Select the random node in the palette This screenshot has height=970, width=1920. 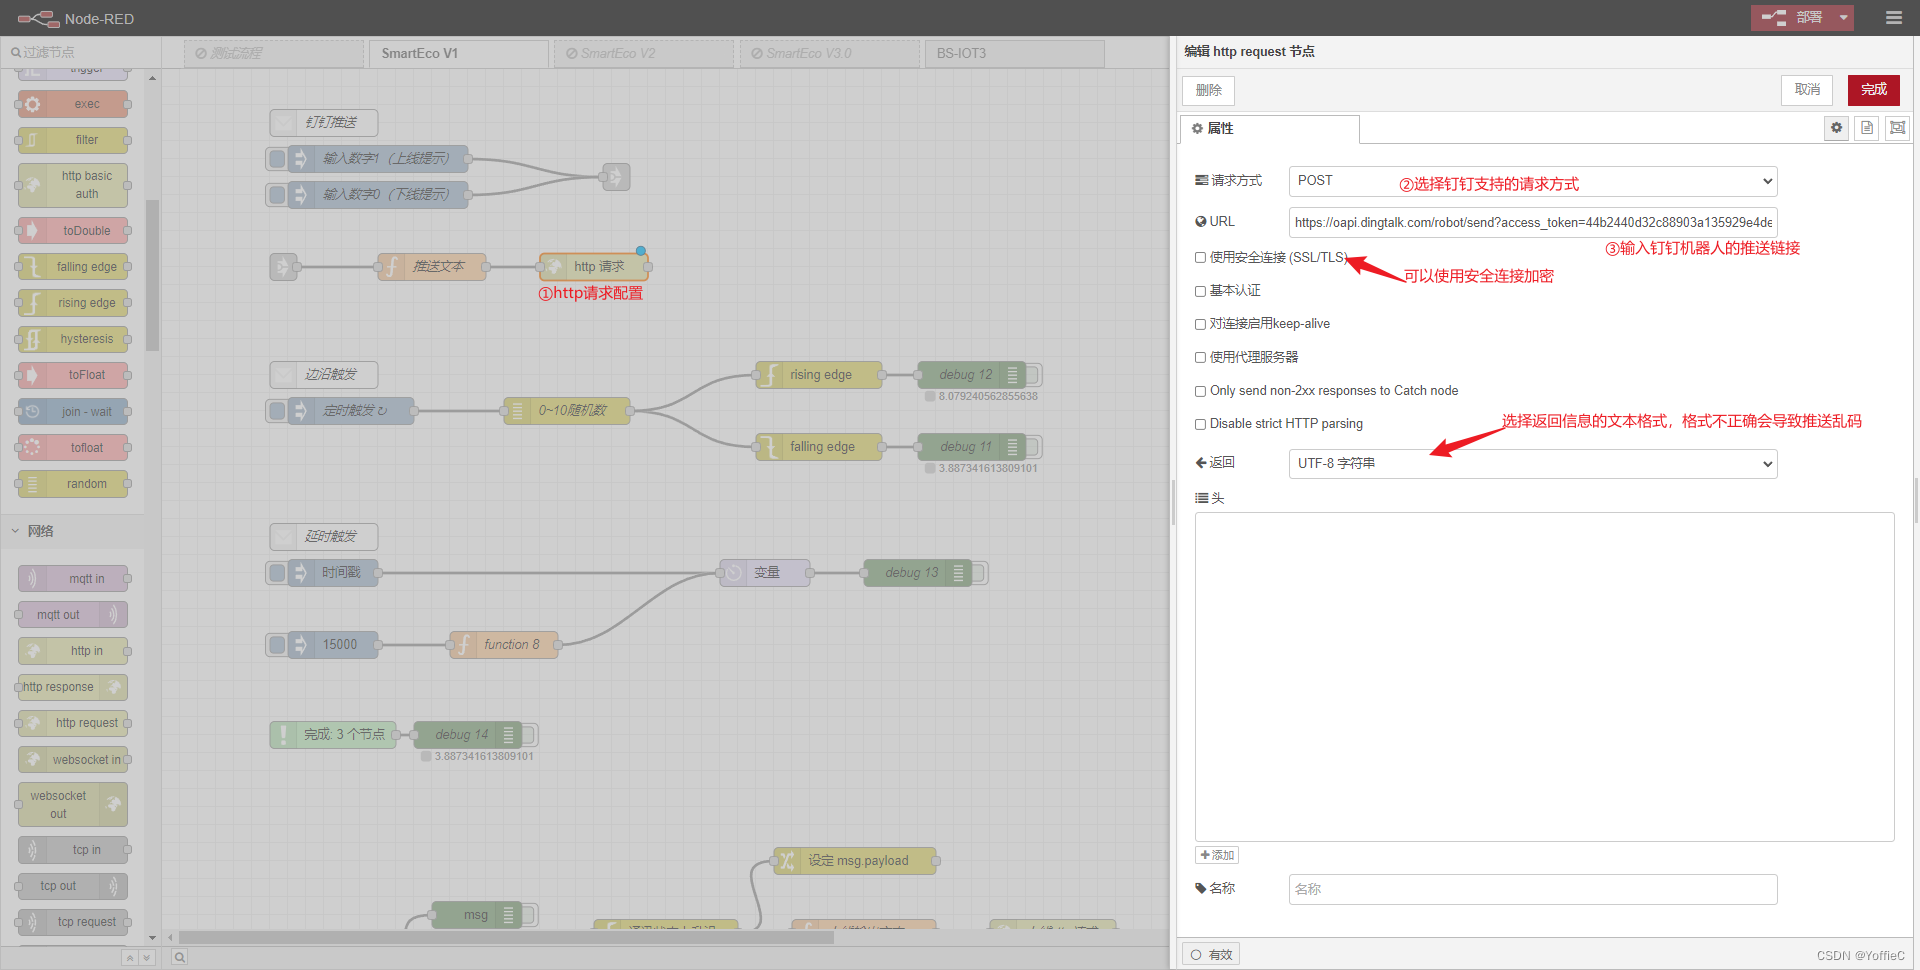pos(72,484)
